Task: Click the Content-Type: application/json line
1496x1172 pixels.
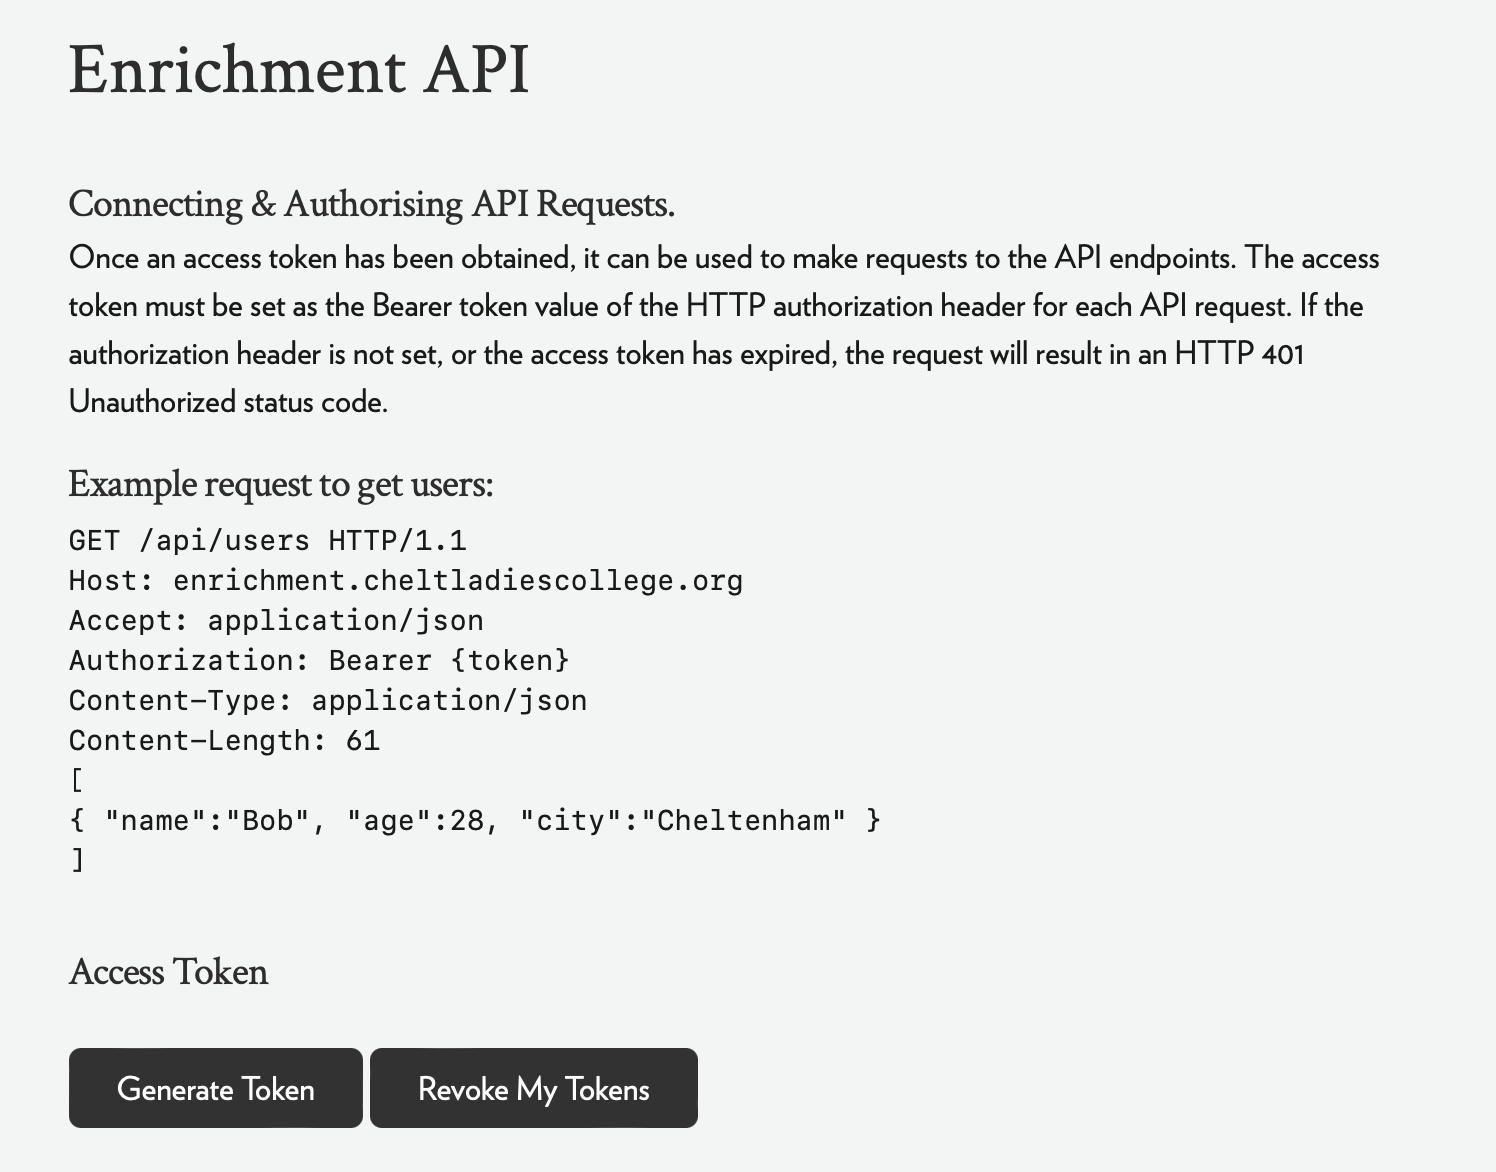Action: tap(328, 701)
